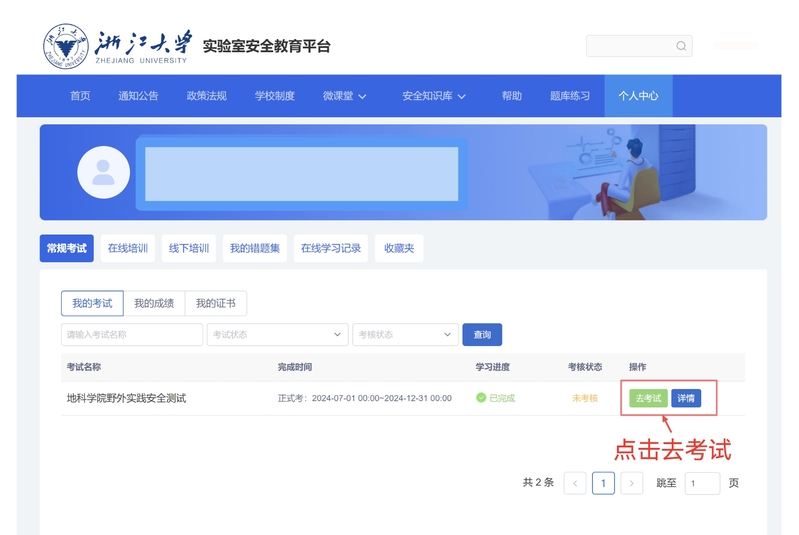This screenshot has height=535, width=799.
Task: Click the 查询 search button
Action: click(x=482, y=335)
